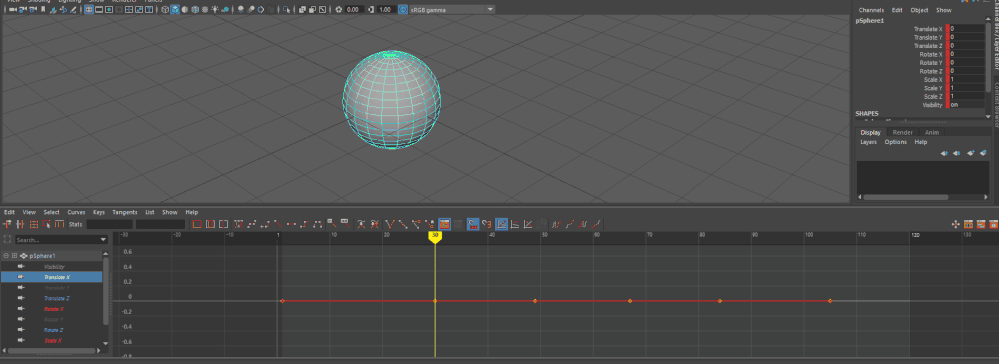Select the Translate X curve channel
The image size is (999, 364).
(x=52, y=277)
